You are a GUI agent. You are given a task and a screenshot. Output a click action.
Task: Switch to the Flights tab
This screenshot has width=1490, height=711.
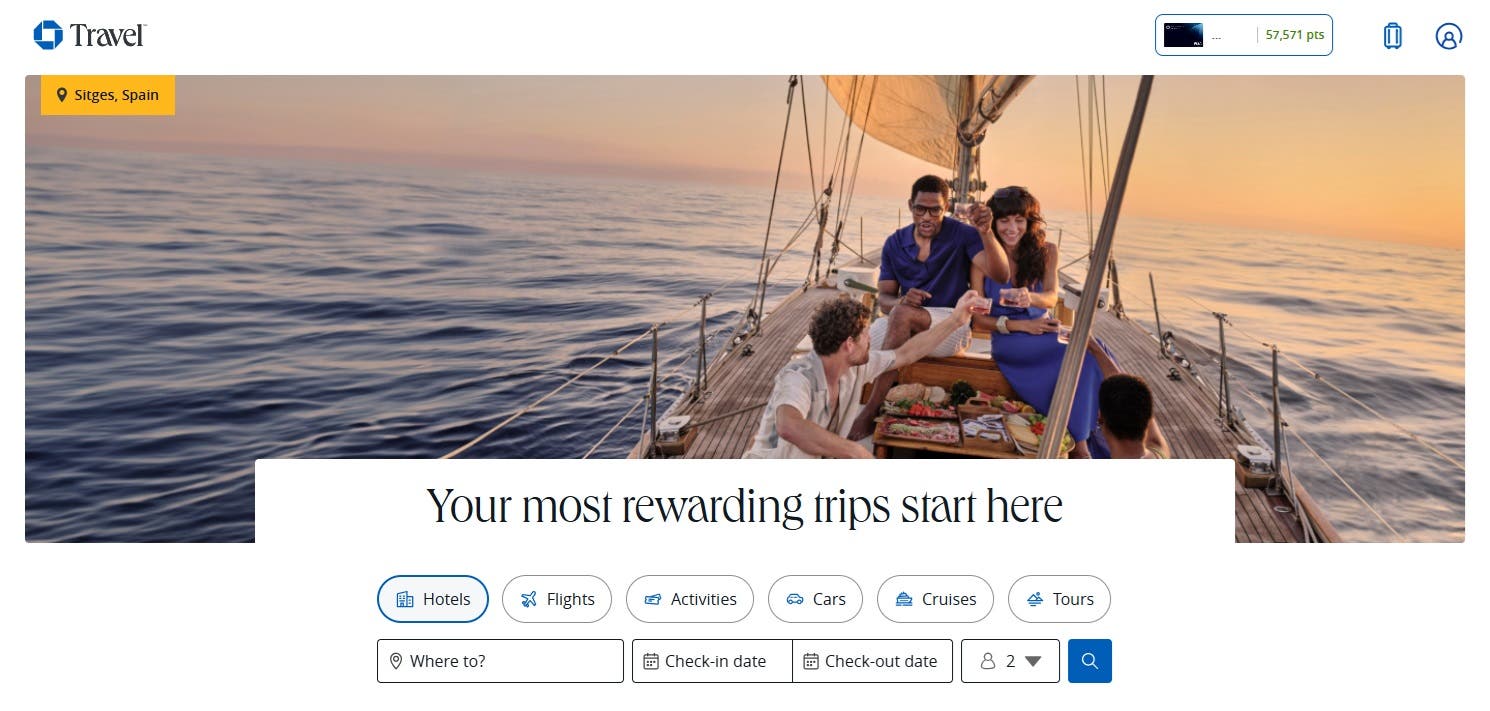tap(557, 599)
